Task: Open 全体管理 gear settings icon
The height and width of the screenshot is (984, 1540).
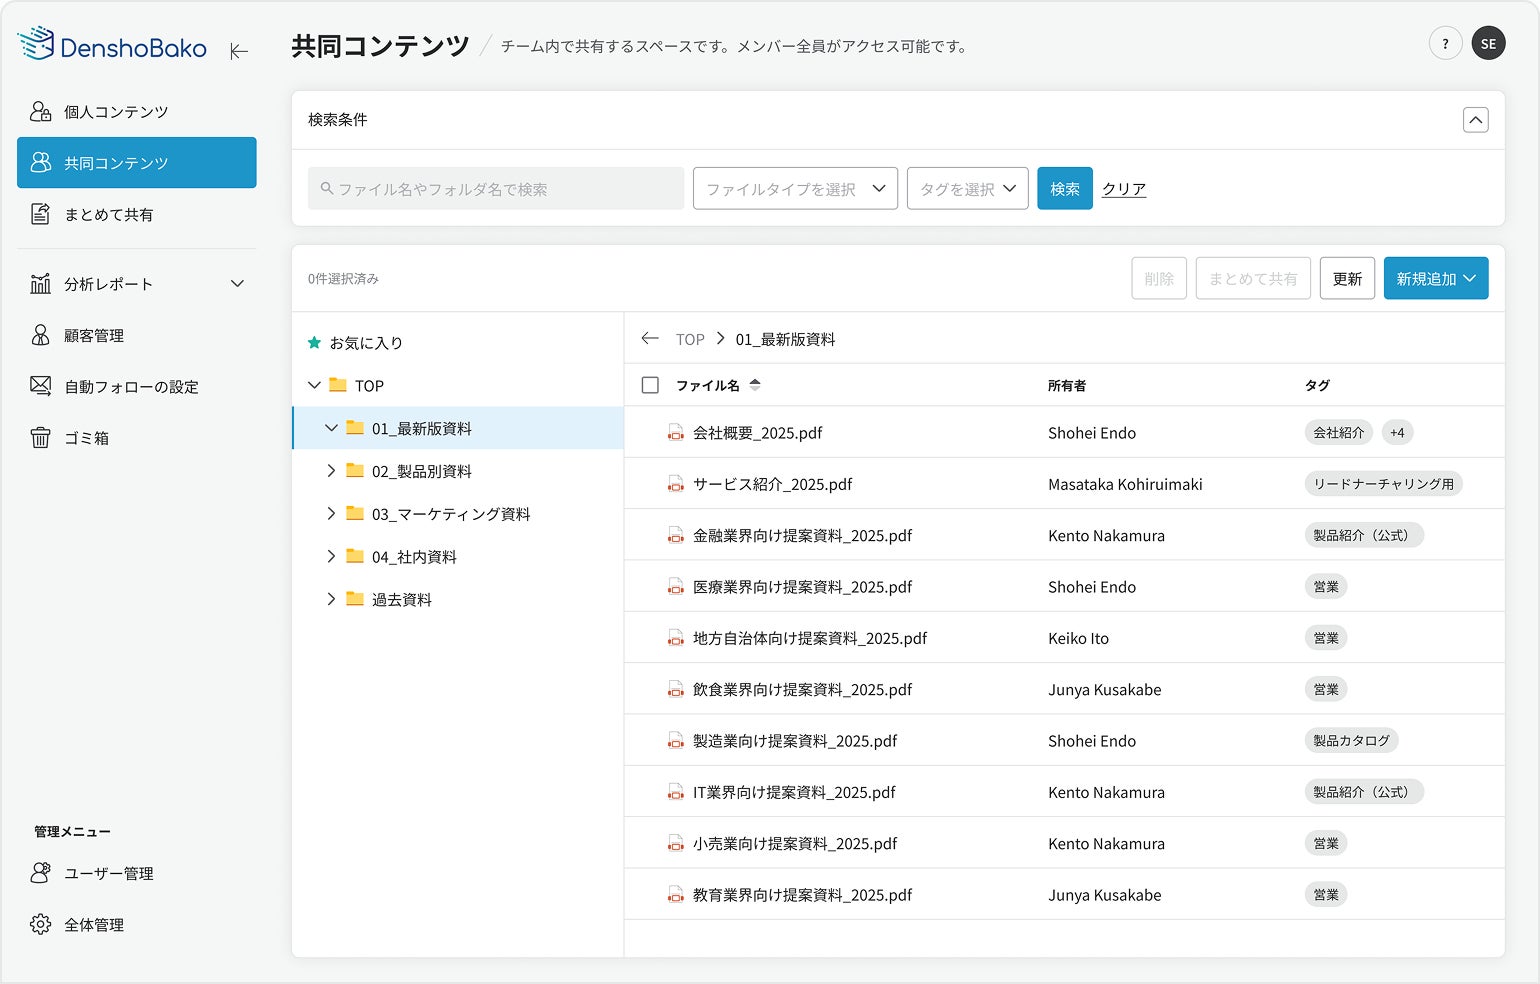Action: click(41, 925)
